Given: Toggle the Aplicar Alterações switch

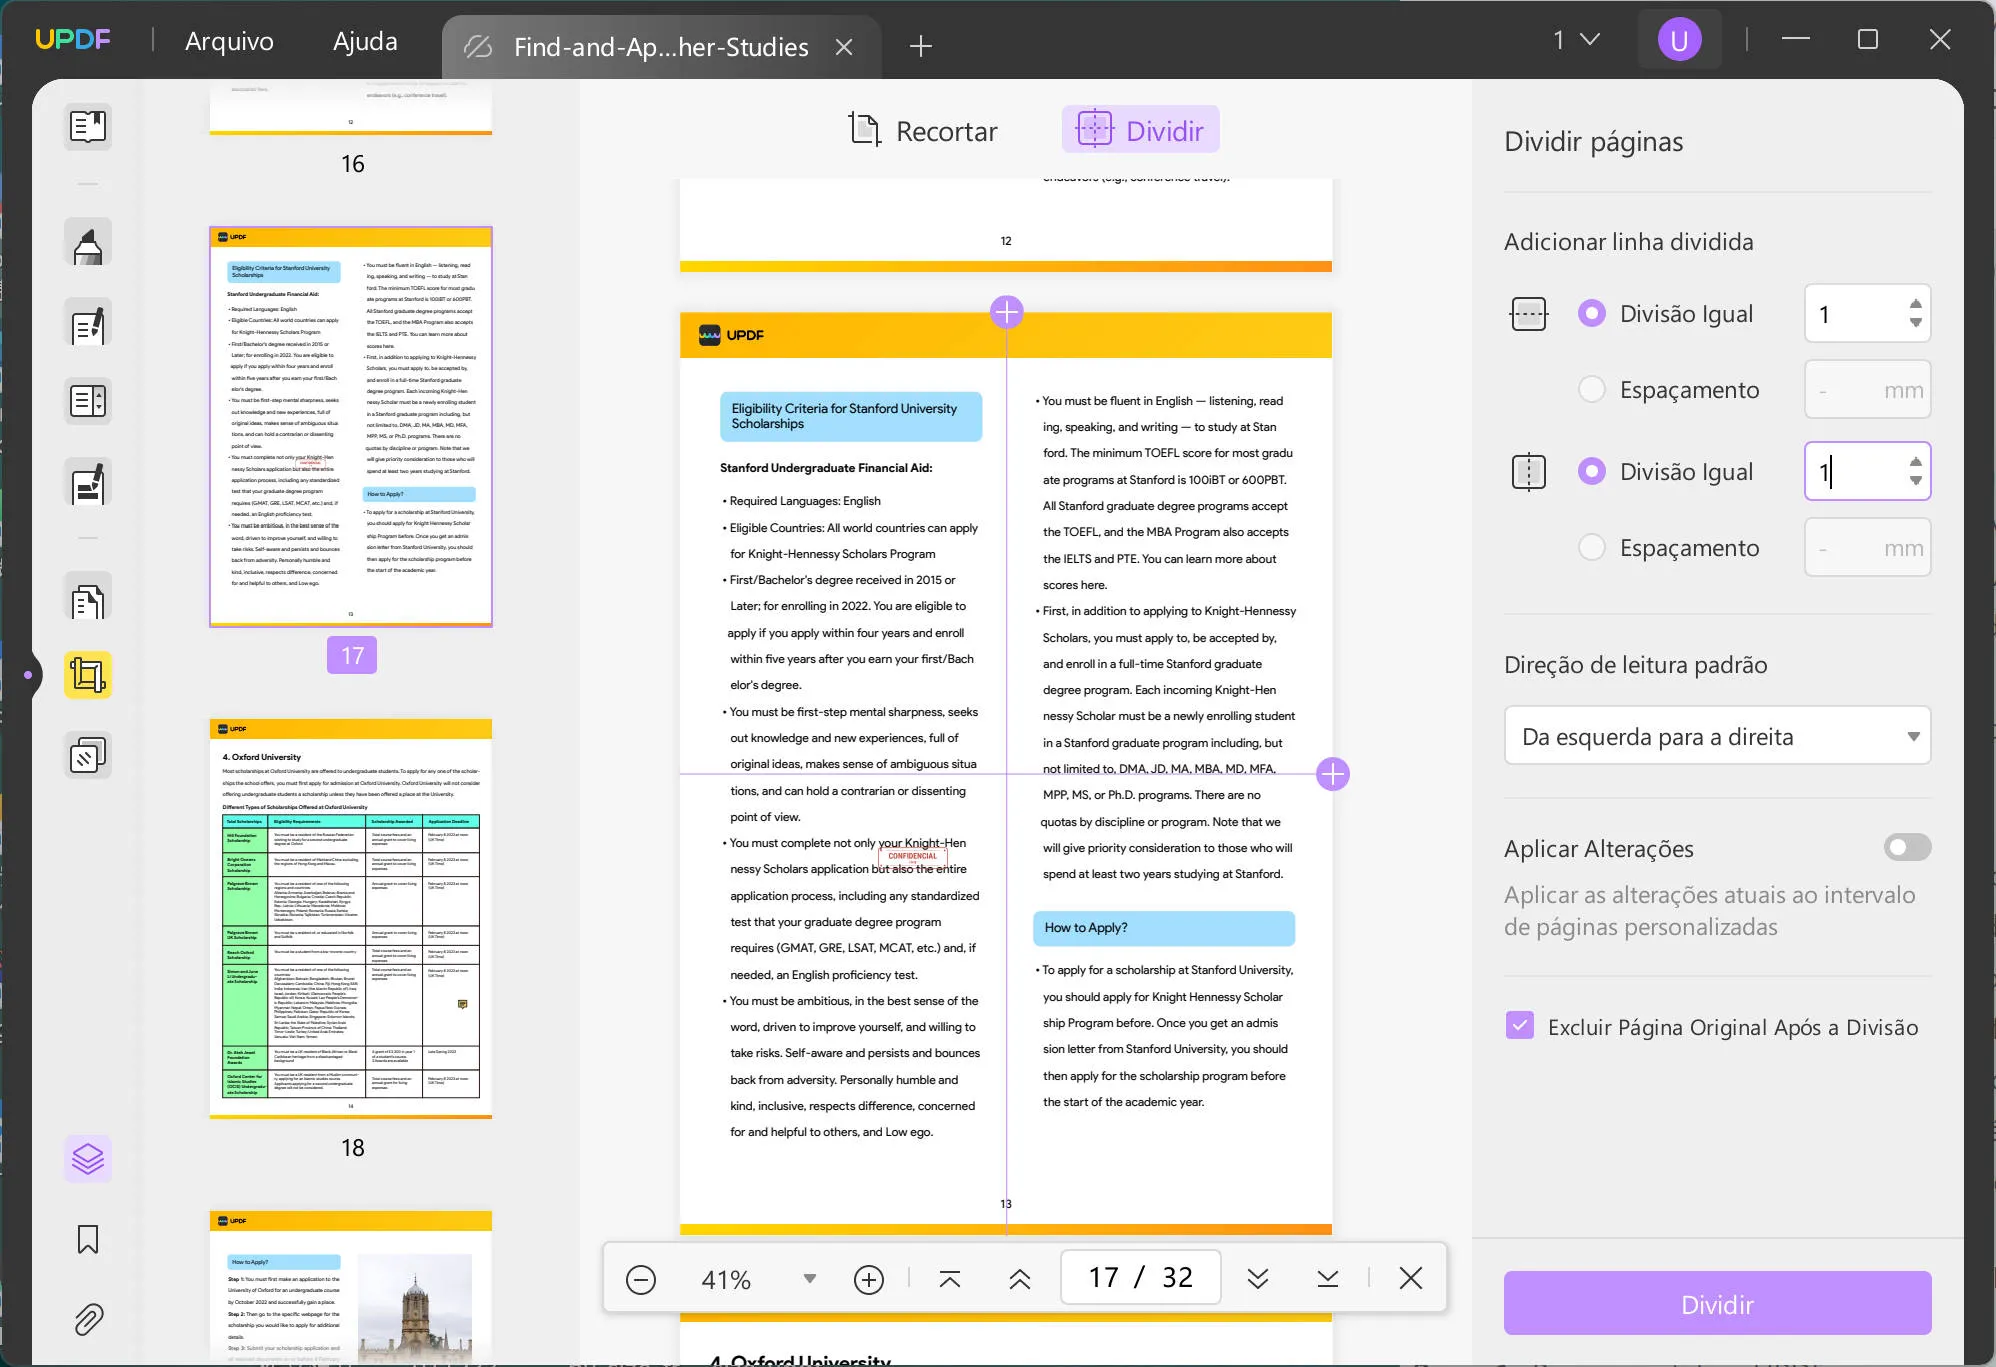Looking at the screenshot, I should coord(1907,848).
